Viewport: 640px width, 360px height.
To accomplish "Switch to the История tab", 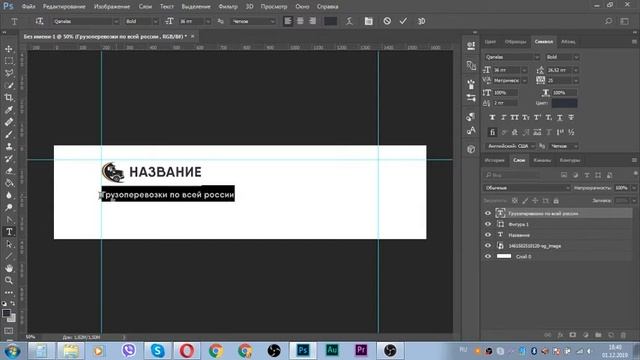I will pos(494,160).
